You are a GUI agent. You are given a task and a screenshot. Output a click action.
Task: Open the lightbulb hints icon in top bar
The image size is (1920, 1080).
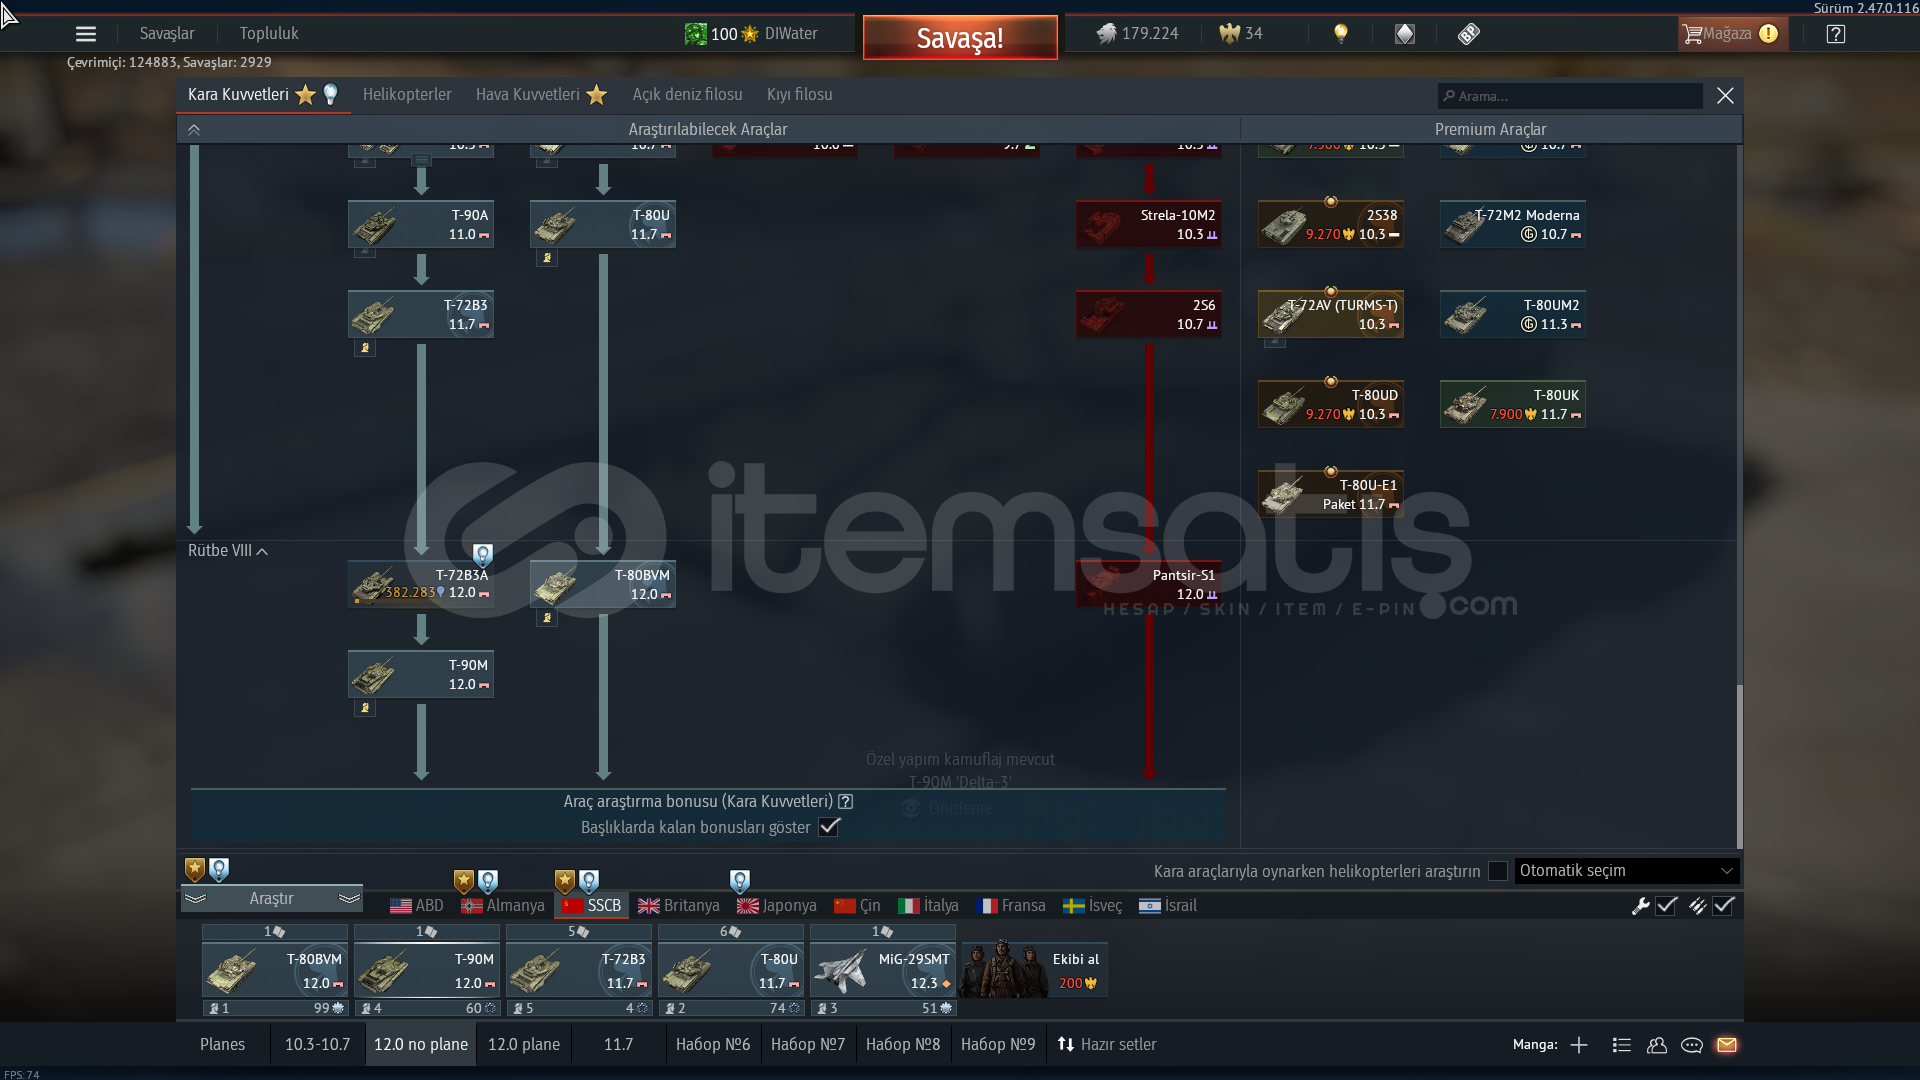coord(1341,34)
